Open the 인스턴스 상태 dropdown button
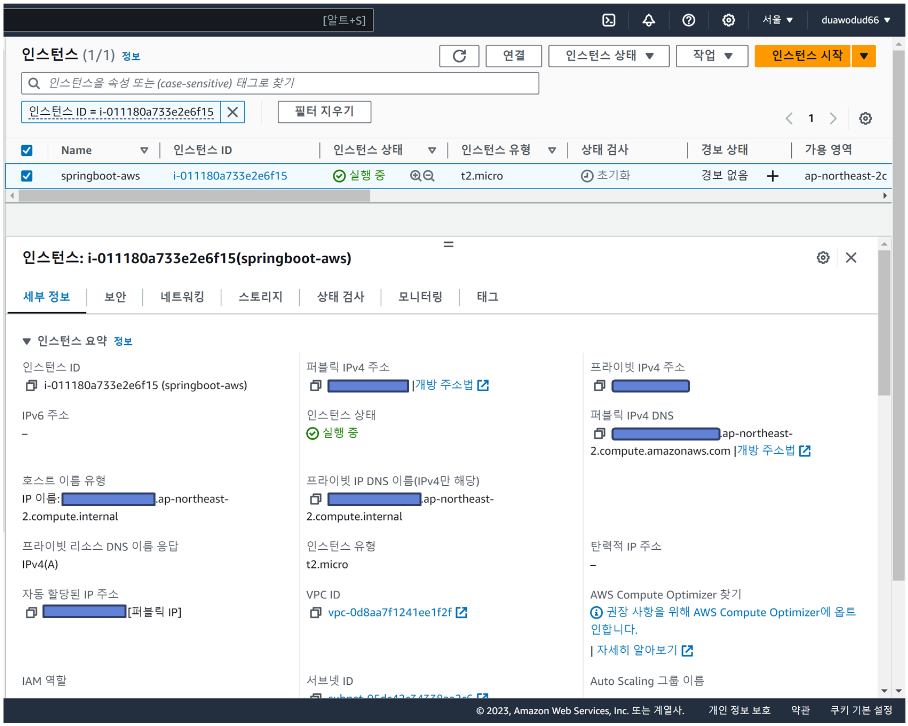This screenshot has width=908, height=726. click(x=609, y=56)
